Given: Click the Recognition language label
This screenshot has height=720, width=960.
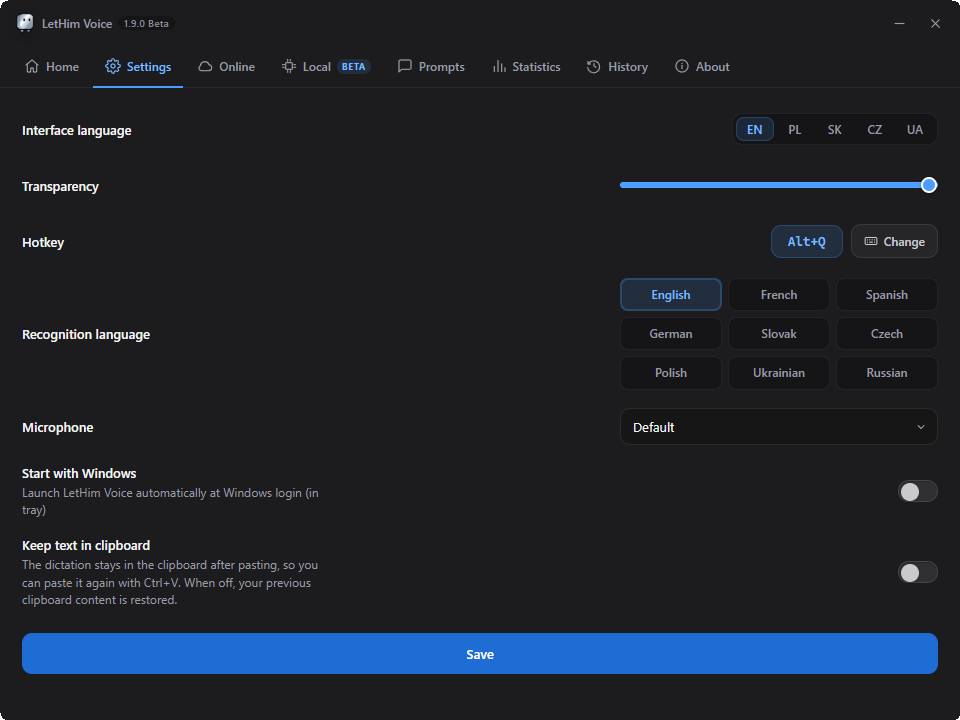Looking at the screenshot, I should (x=86, y=334).
